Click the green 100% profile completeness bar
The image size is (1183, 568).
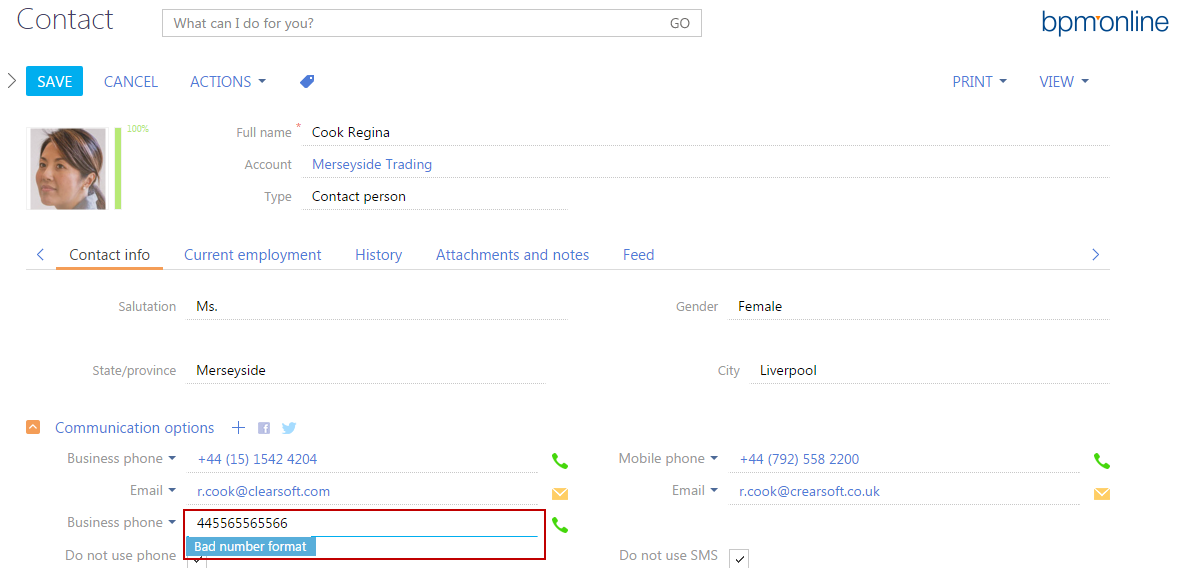(118, 168)
